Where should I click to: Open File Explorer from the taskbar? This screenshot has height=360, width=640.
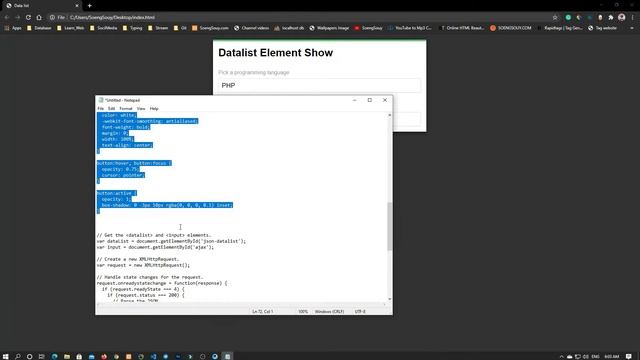click(67, 356)
